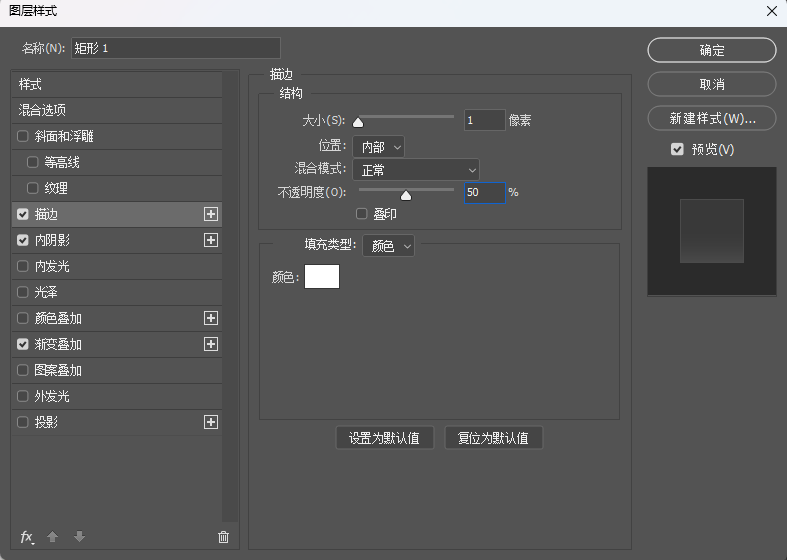Duplicate 渐变叠加 using its plus icon
This screenshot has width=787, height=560.
point(211,344)
